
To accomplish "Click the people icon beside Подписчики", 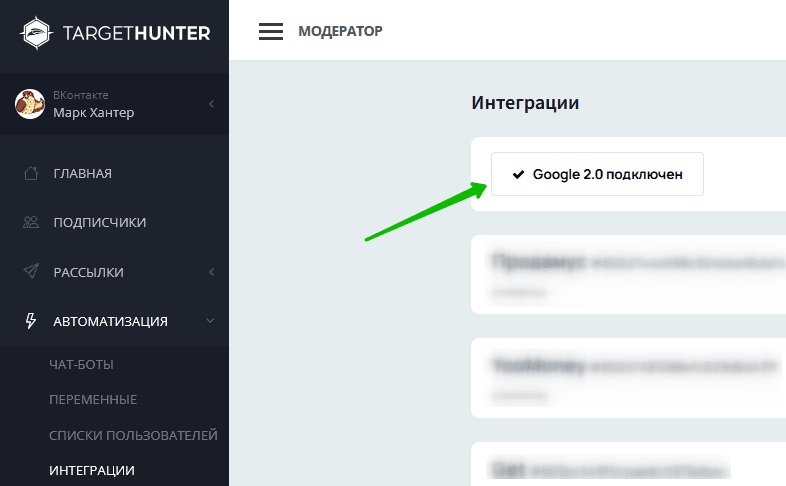I will pyautogui.click(x=31, y=222).
